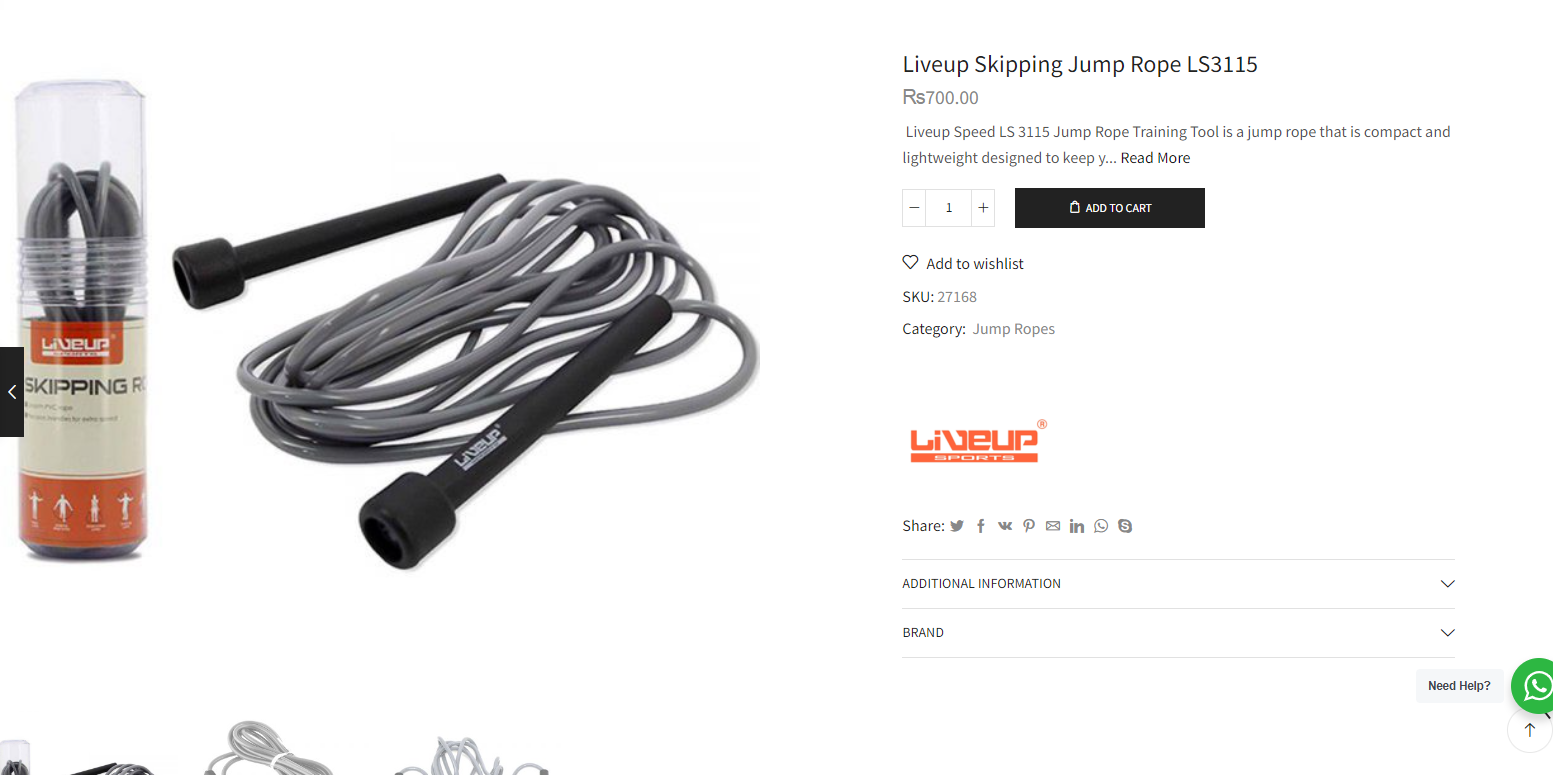
Task: Share through WhatsApp icon in share row
Action: tap(1101, 526)
